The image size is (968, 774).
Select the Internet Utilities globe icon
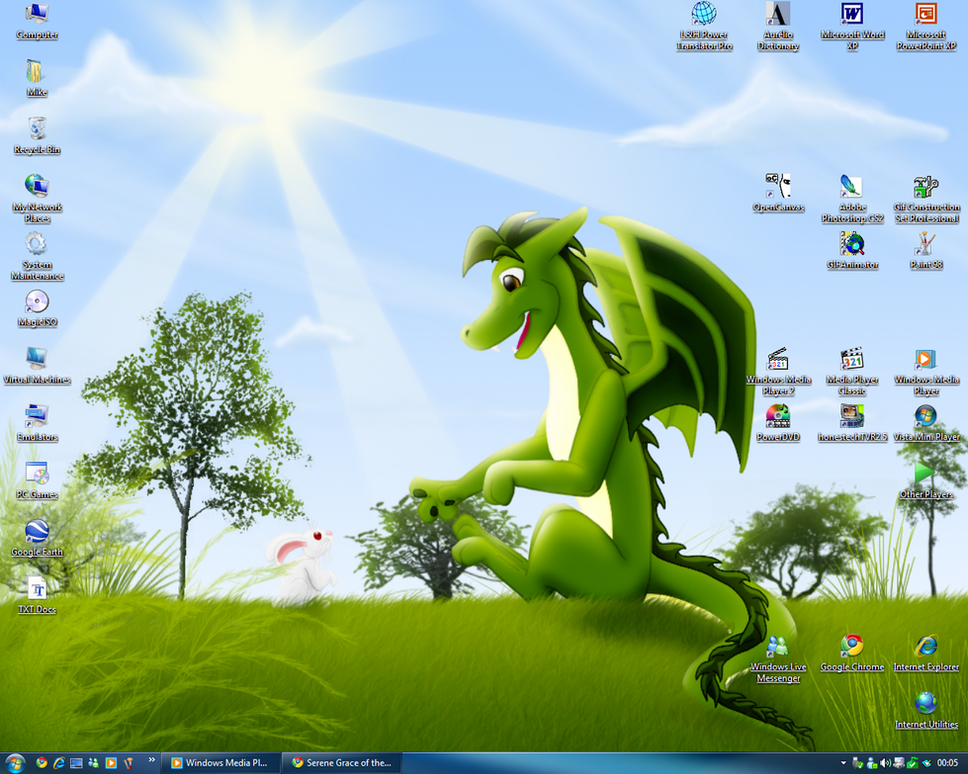click(x=926, y=711)
